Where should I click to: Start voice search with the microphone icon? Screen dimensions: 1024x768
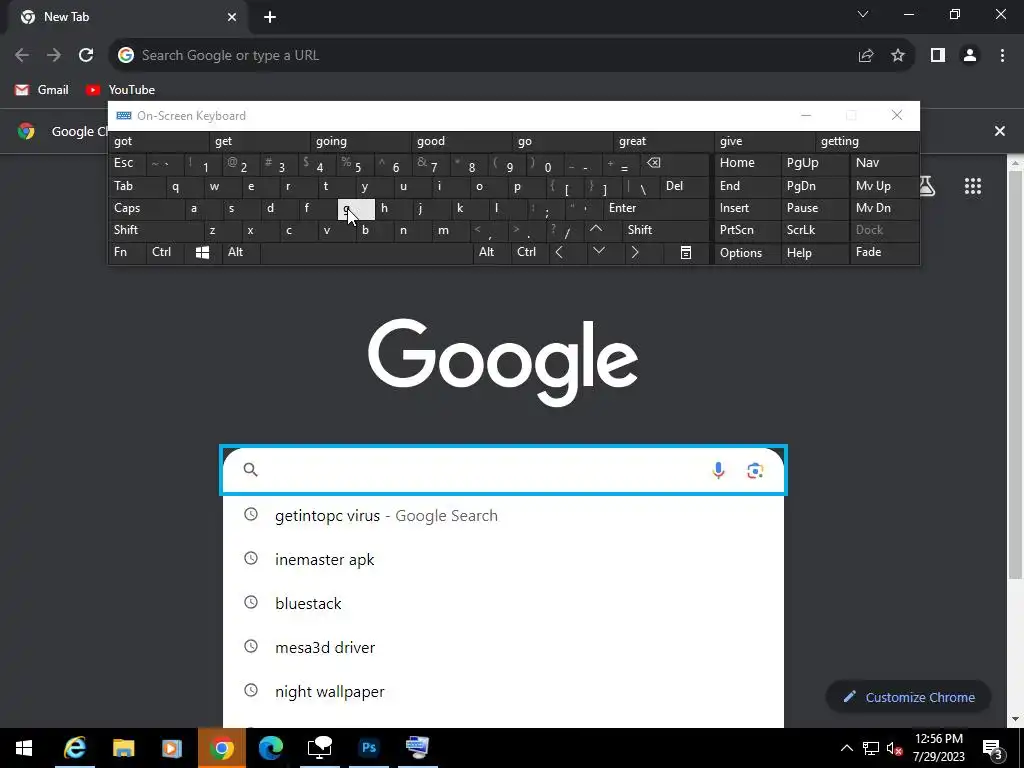point(718,470)
